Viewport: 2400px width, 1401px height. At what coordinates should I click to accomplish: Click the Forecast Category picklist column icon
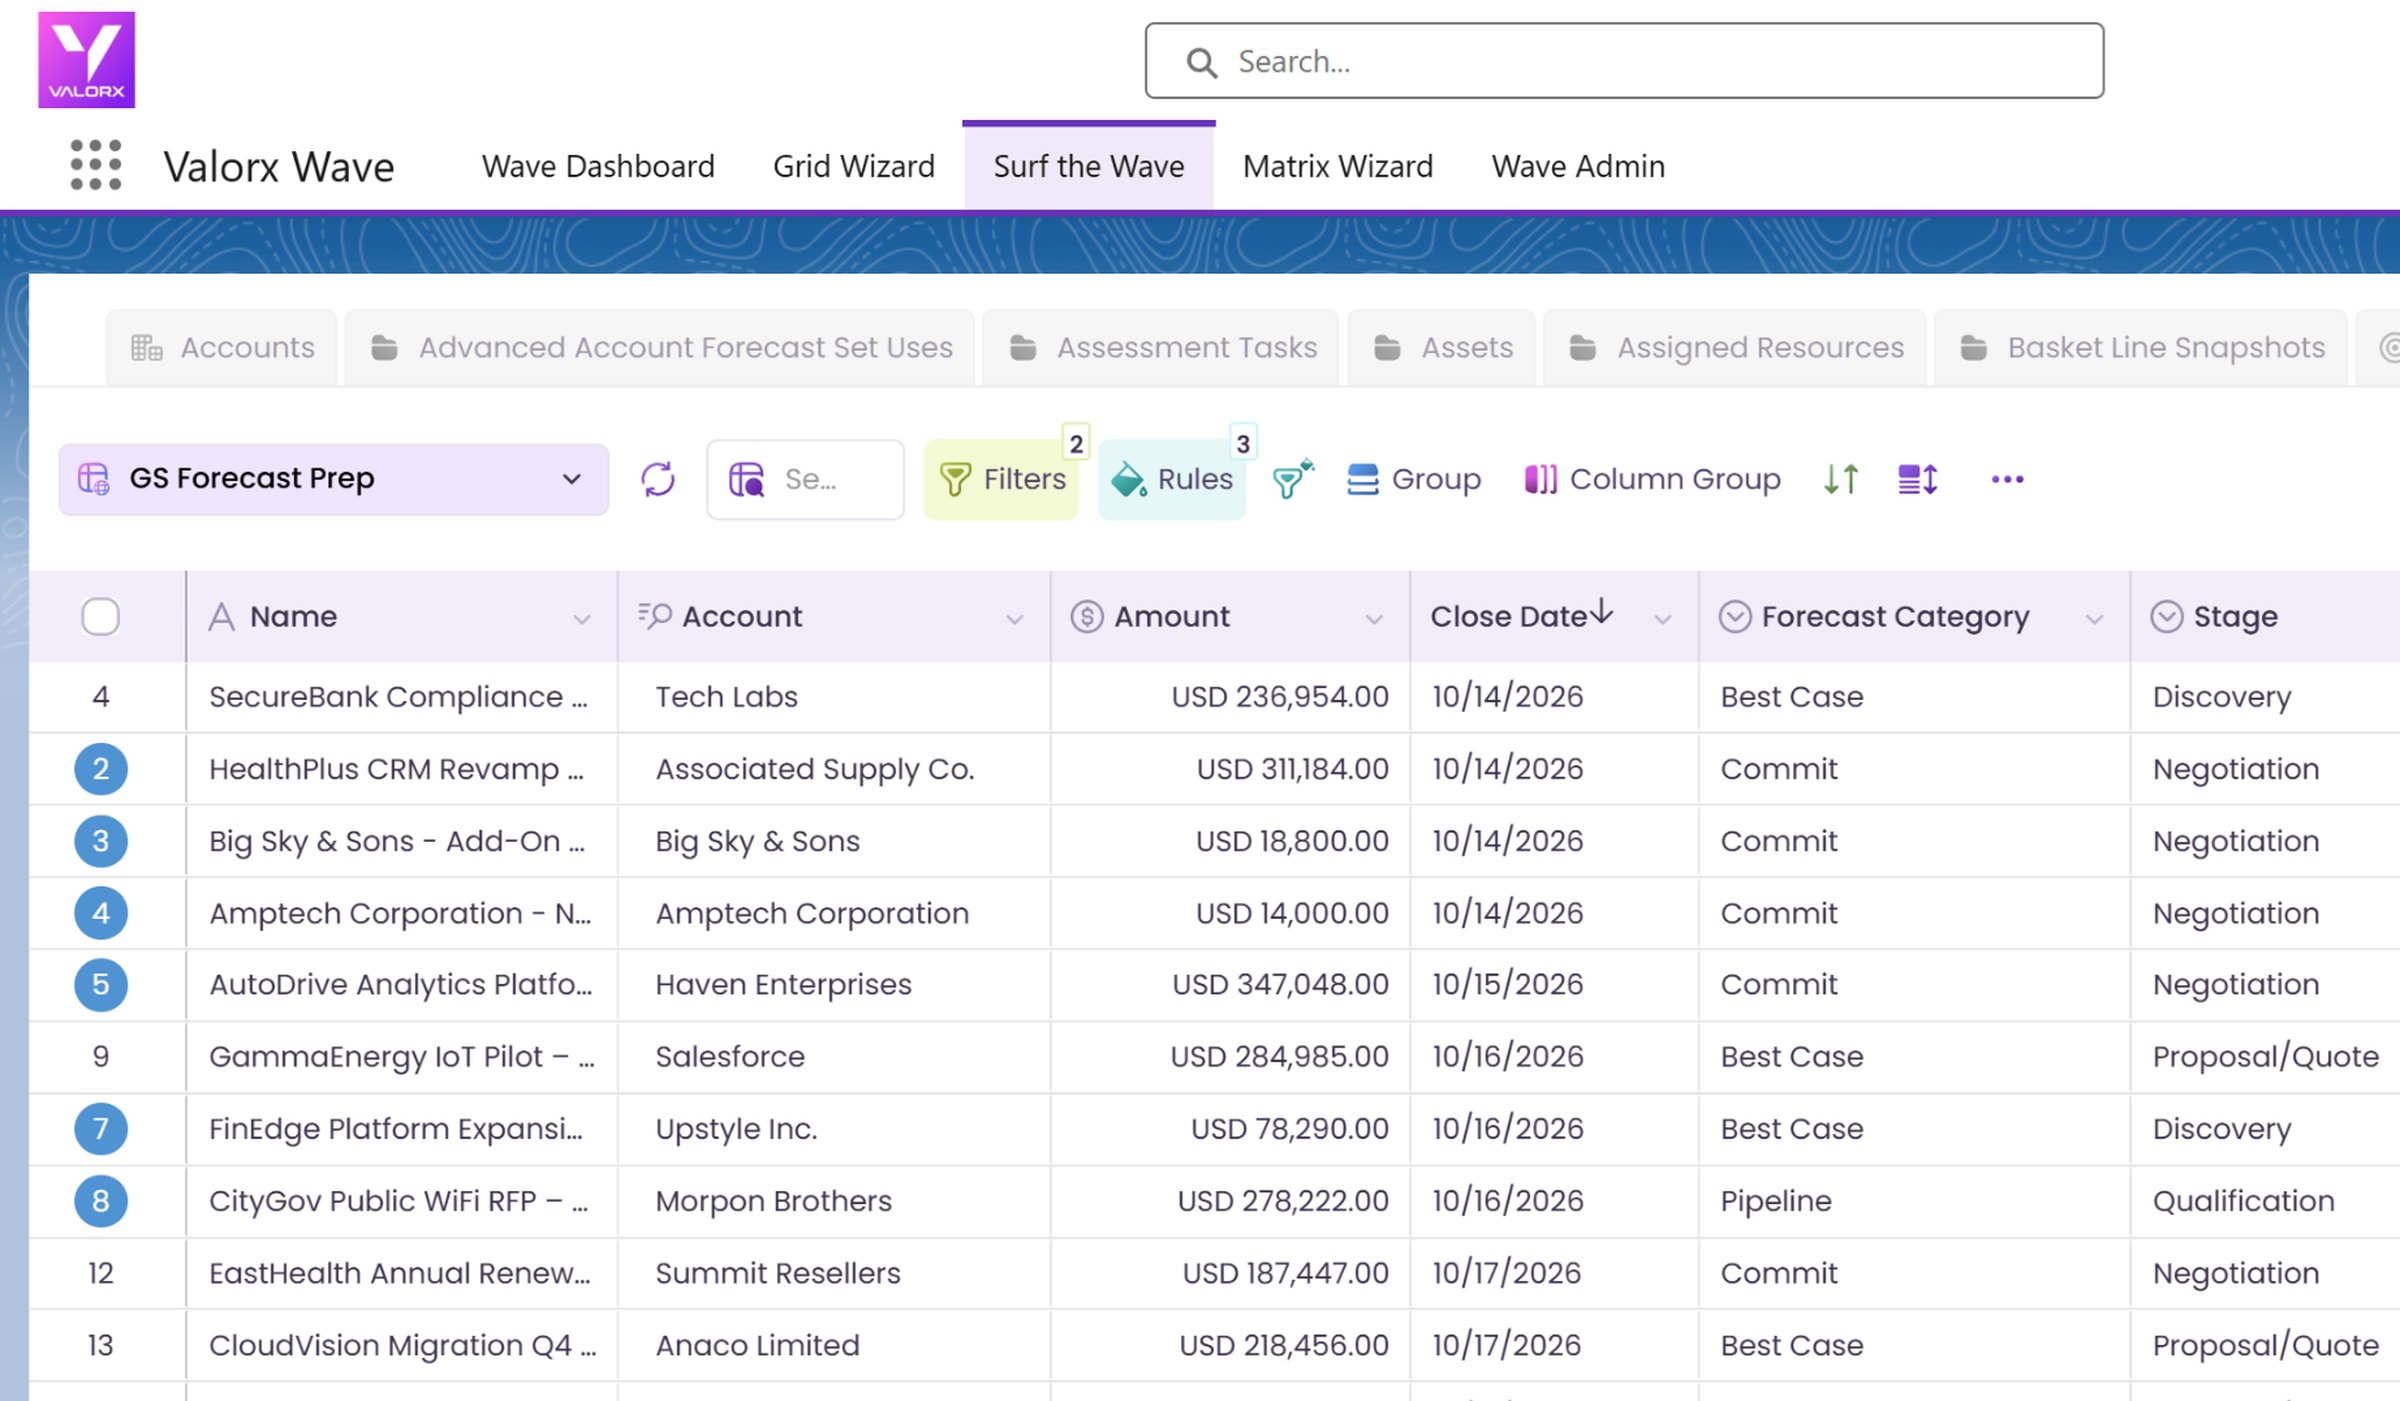click(1735, 616)
